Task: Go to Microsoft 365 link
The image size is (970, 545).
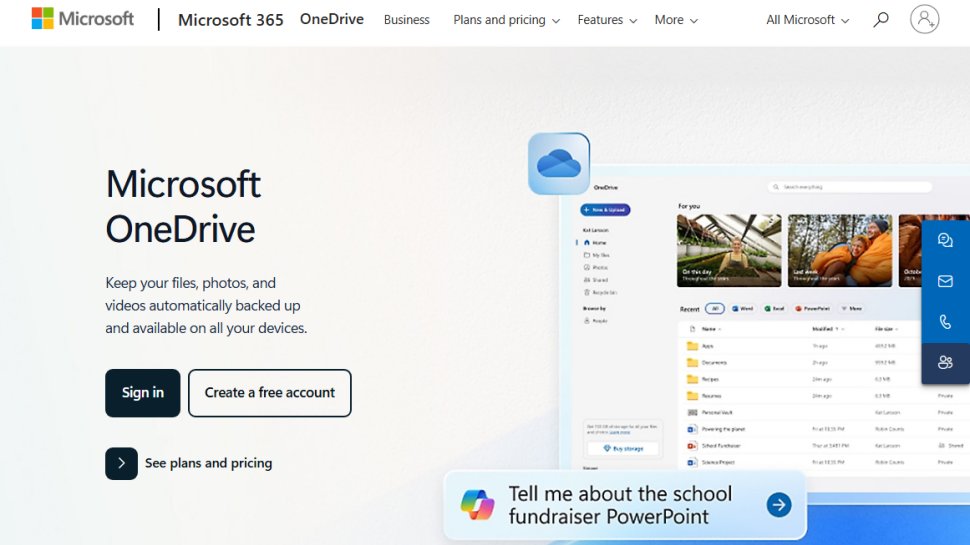Action: (231, 20)
